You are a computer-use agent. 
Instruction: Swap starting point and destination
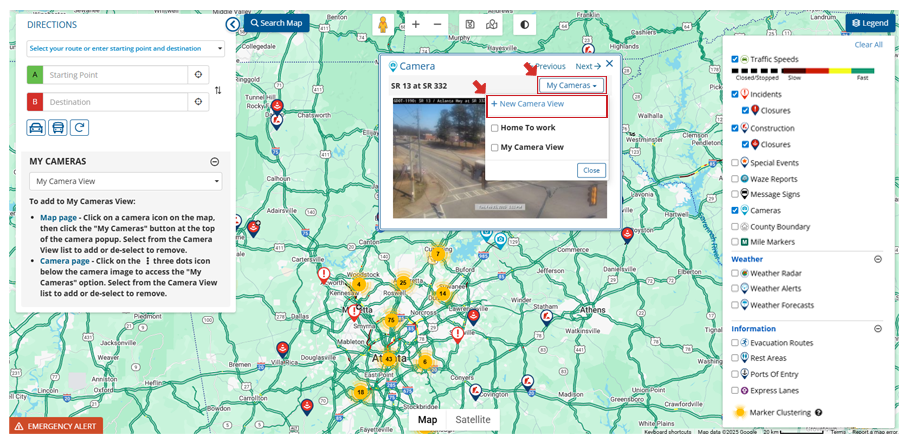[218, 90]
